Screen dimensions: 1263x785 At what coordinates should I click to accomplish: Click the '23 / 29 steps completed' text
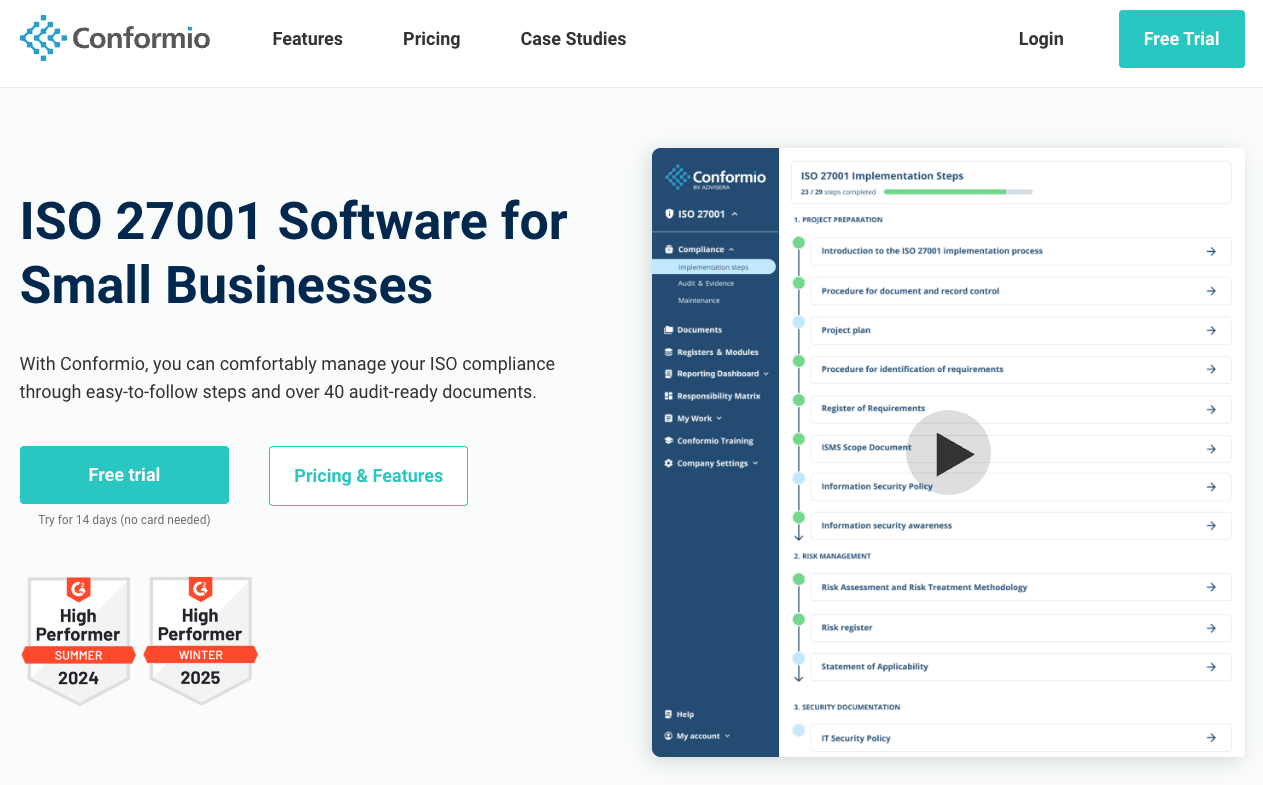[x=838, y=191]
